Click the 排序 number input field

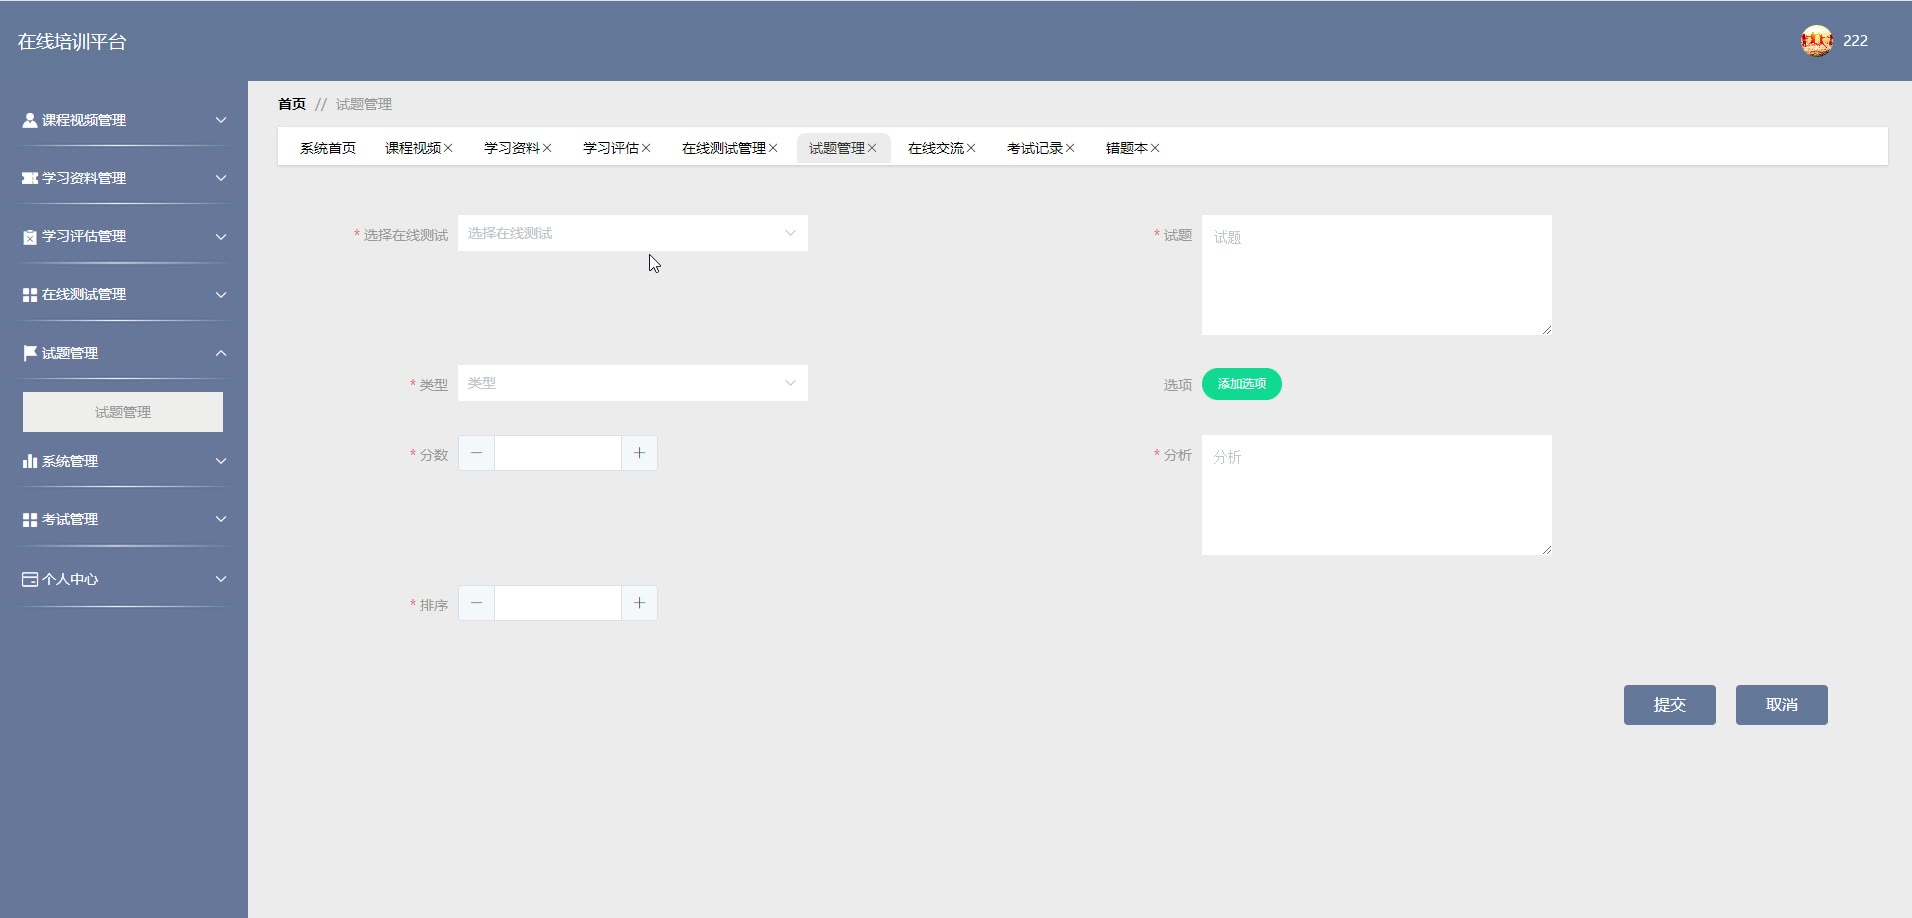click(558, 603)
